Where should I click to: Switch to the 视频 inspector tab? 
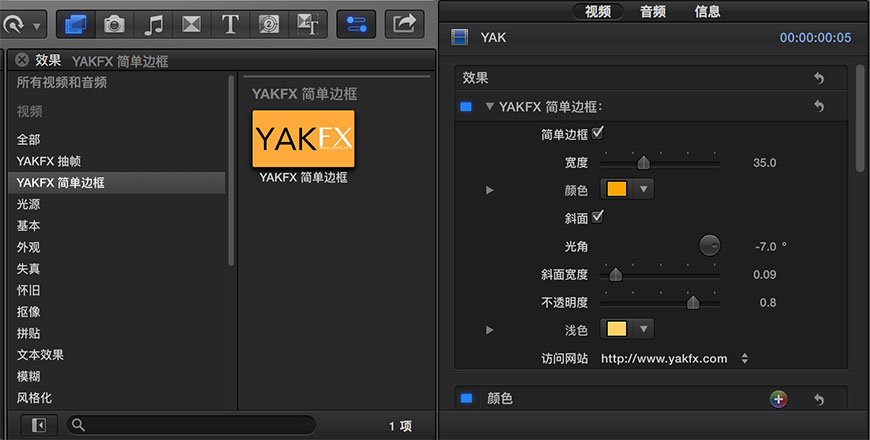point(598,11)
